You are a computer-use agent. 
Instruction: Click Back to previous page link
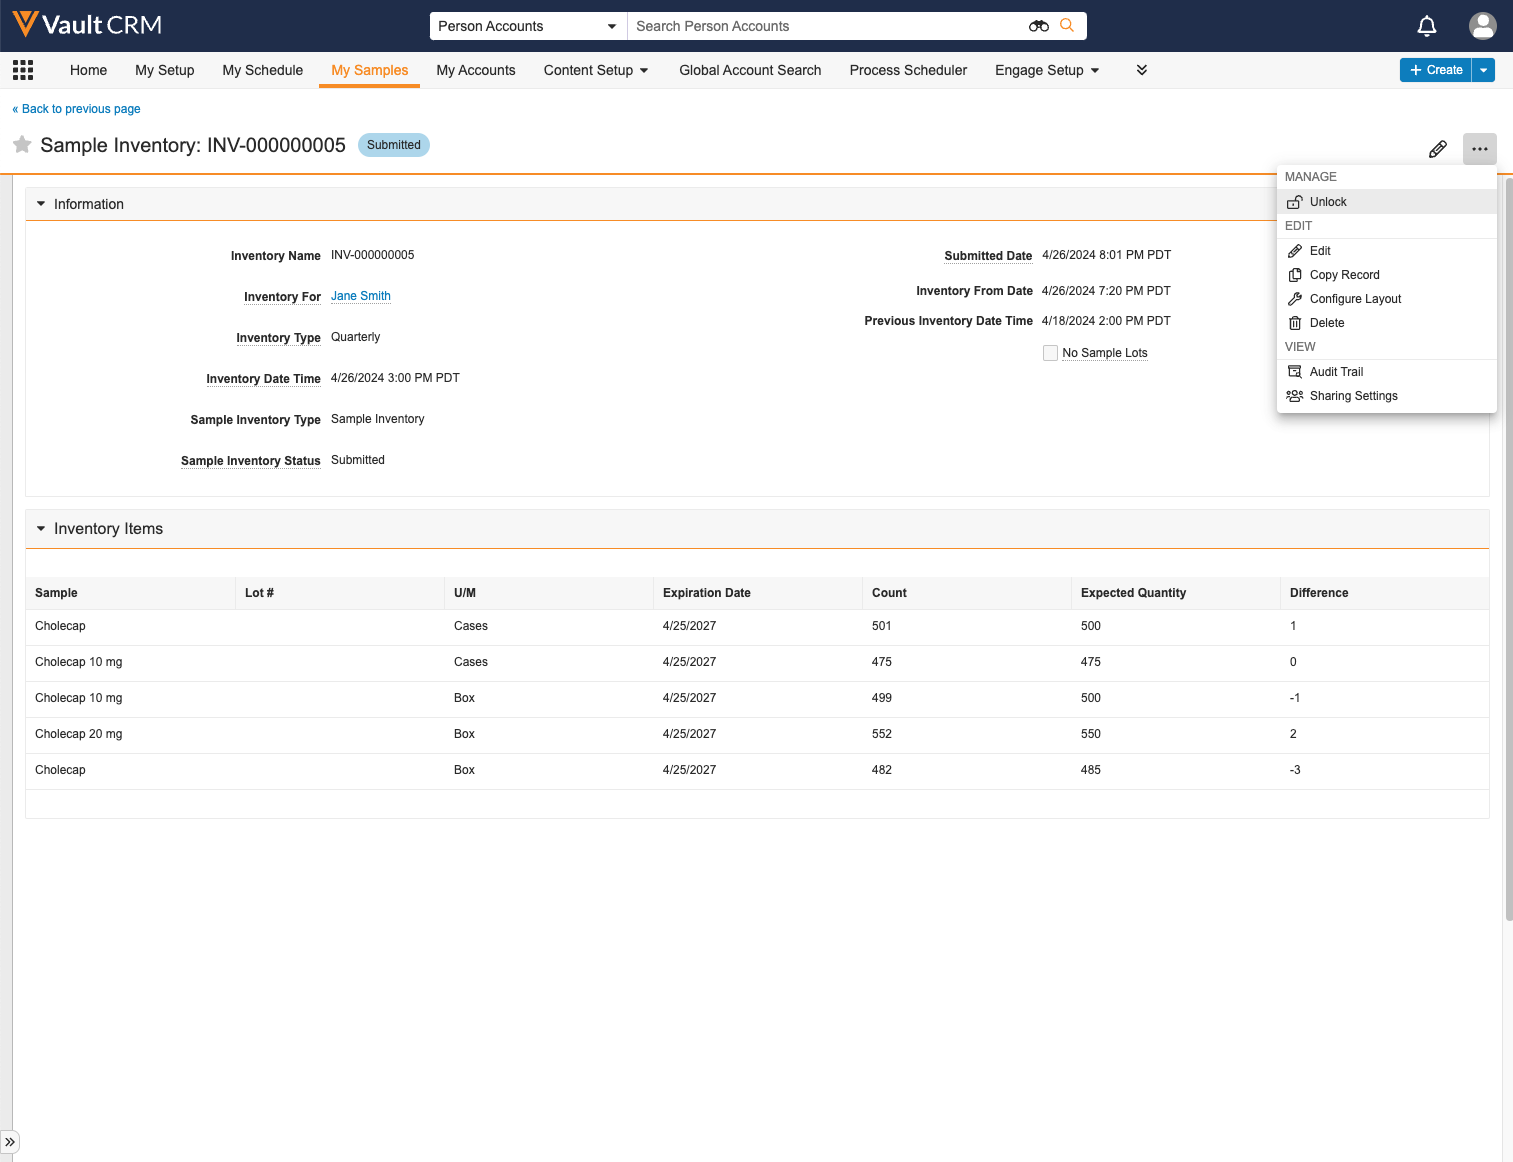(x=76, y=109)
